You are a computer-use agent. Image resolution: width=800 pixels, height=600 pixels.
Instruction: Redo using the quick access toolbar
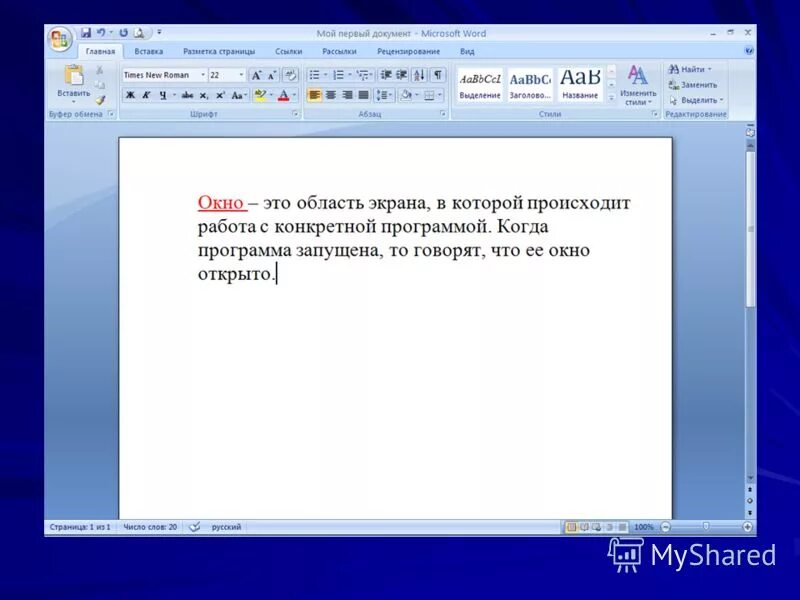123,33
